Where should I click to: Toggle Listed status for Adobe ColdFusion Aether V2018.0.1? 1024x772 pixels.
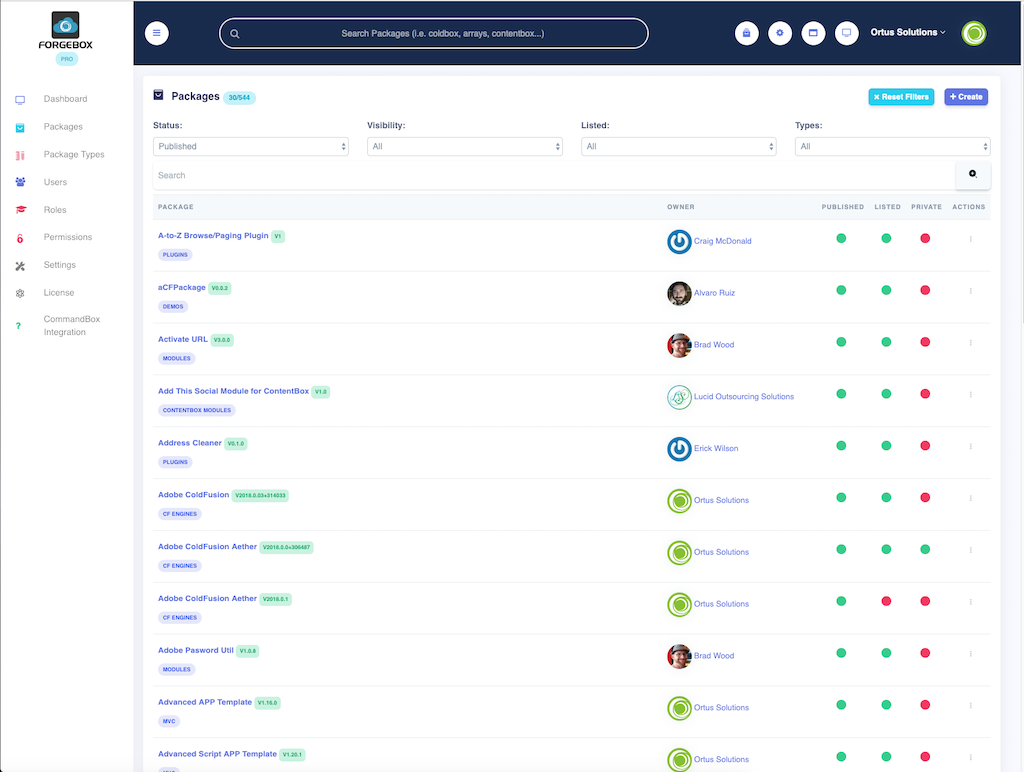point(886,601)
